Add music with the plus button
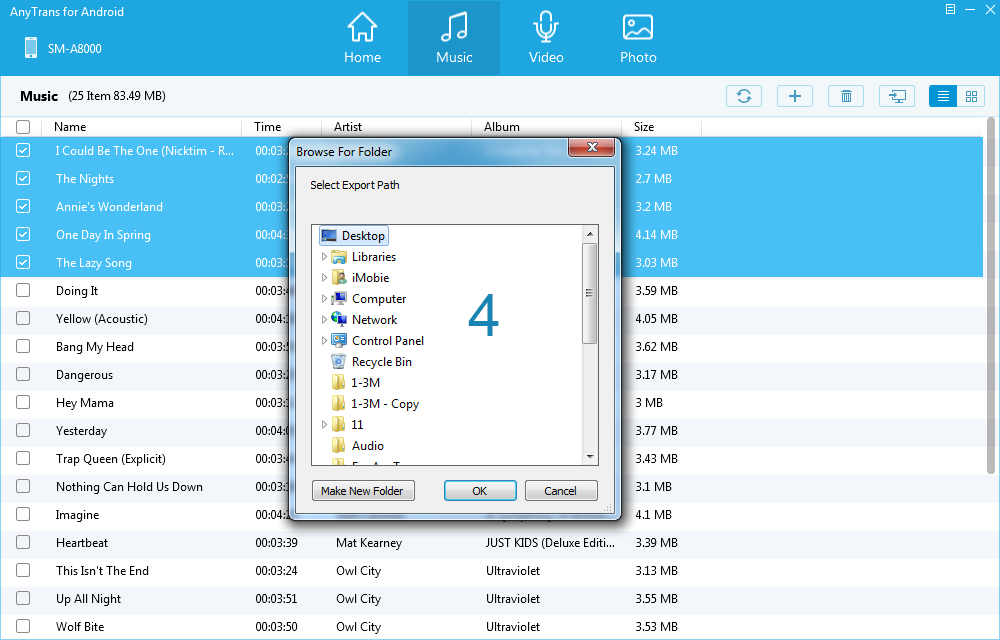 pyautogui.click(x=795, y=96)
